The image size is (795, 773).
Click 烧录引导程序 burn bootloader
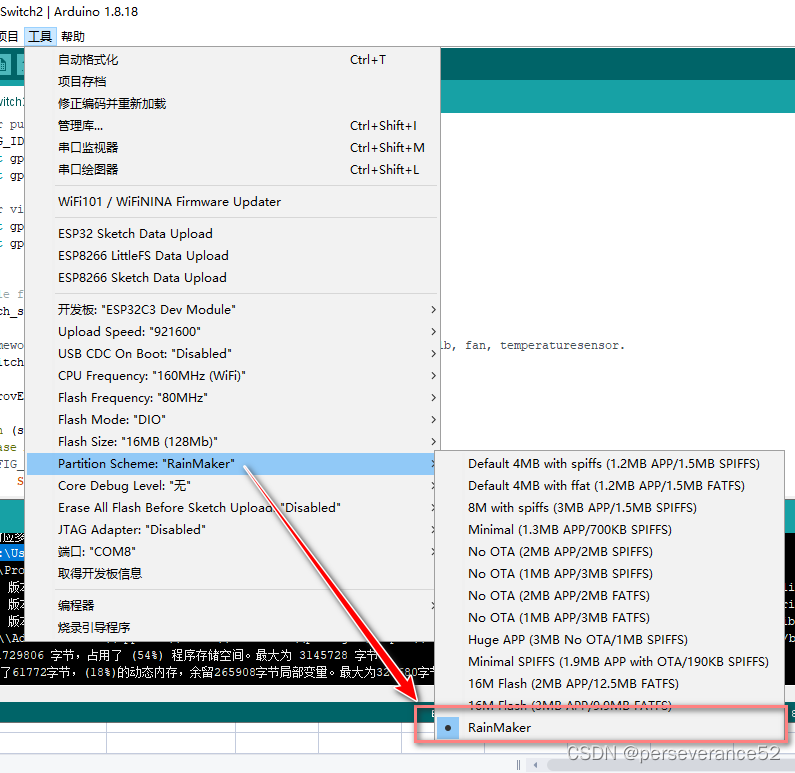coord(232,628)
